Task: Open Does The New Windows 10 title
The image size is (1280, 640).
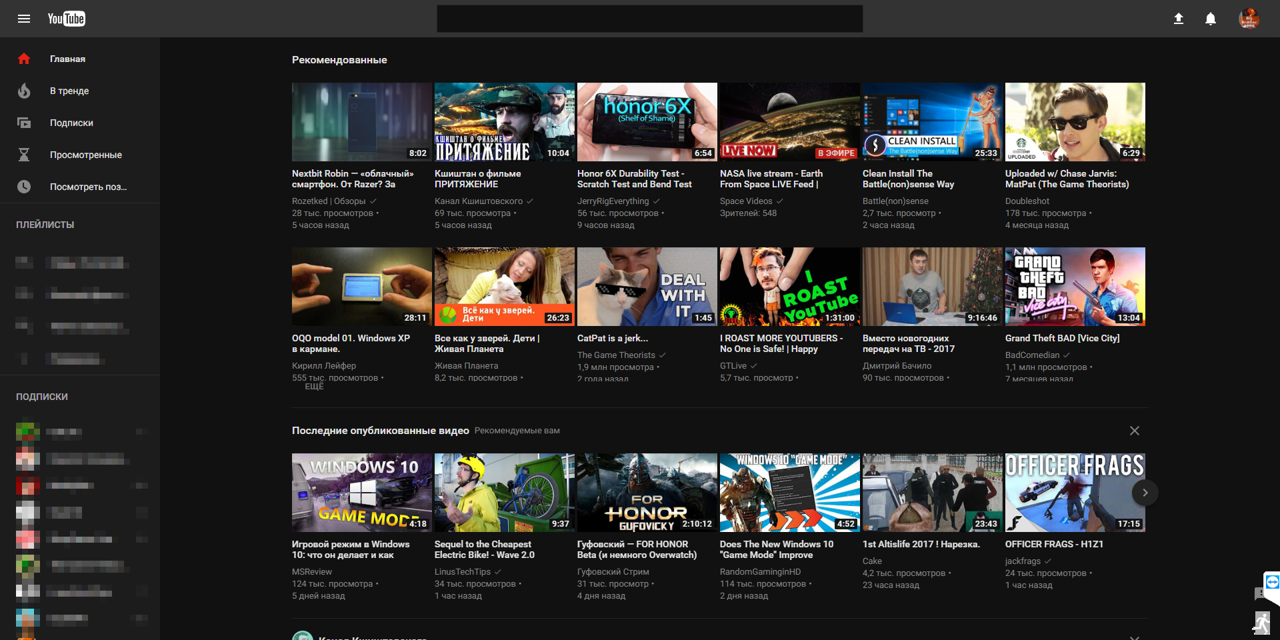Action: [x=777, y=550]
